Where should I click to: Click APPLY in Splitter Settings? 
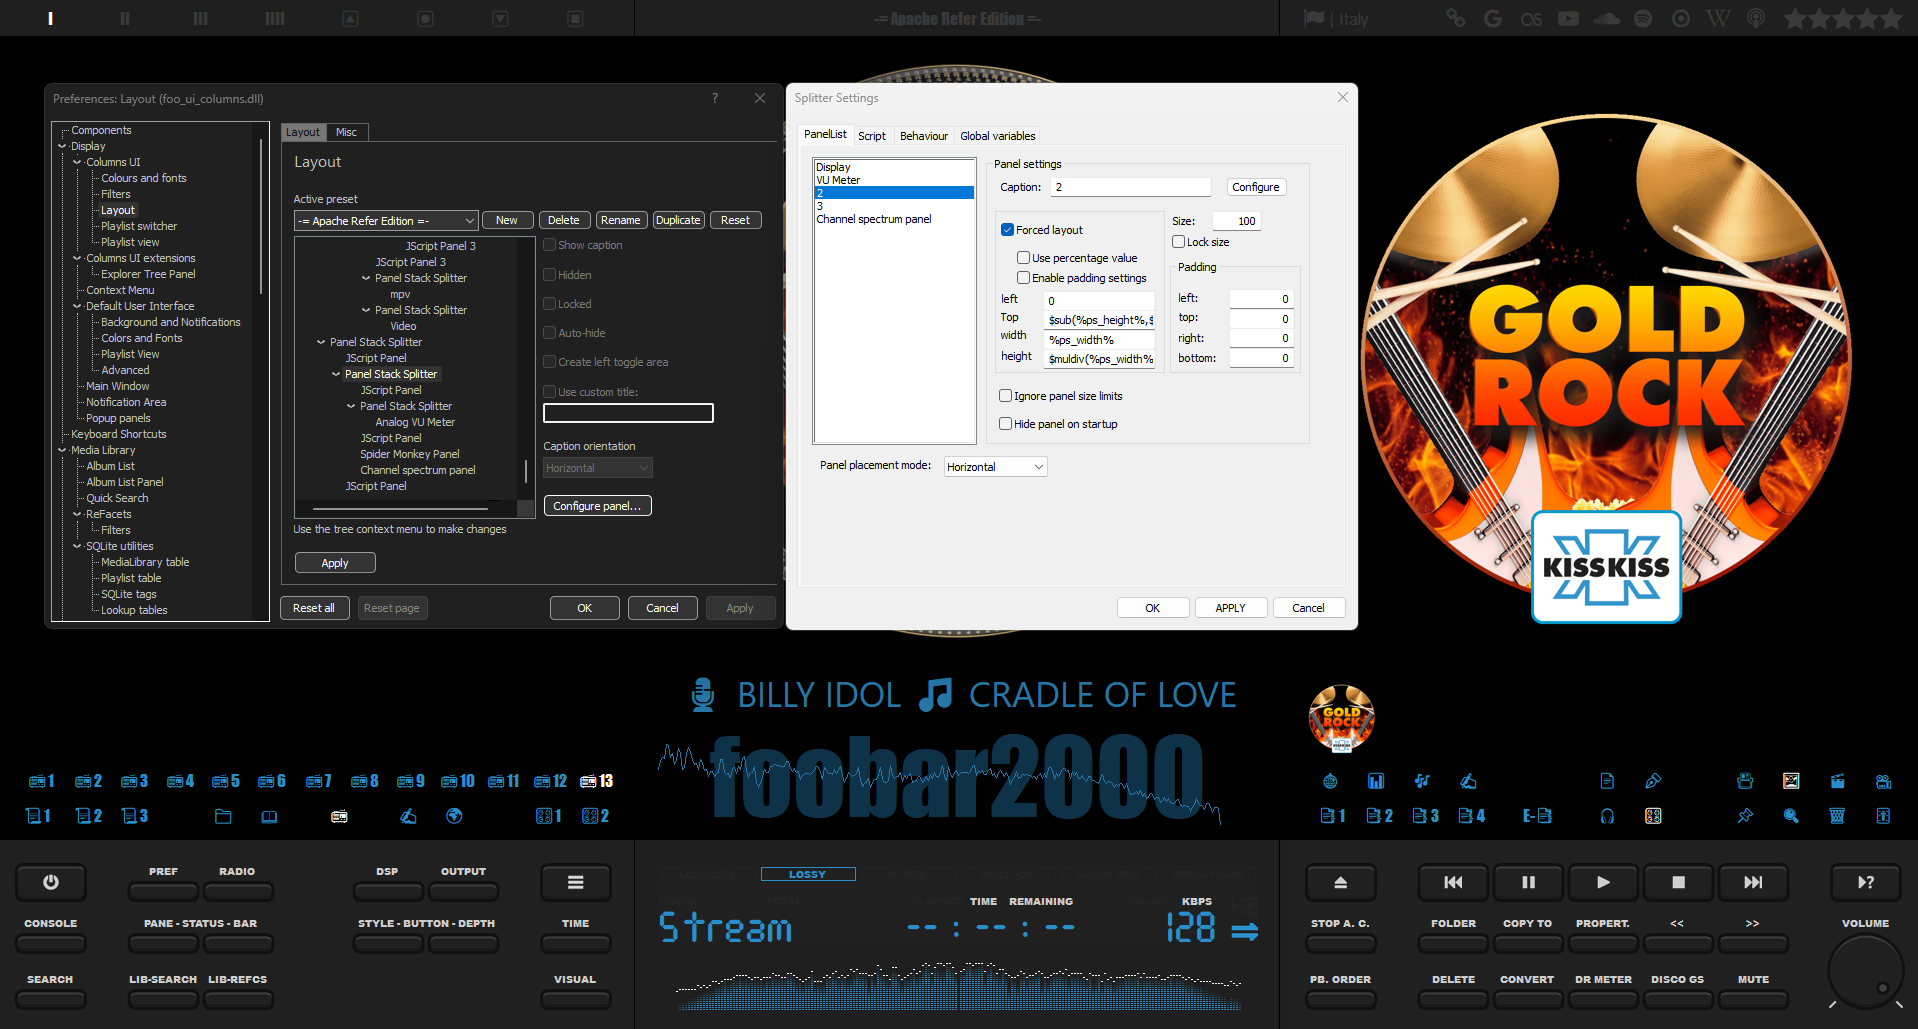pyautogui.click(x=1230, y=608)
